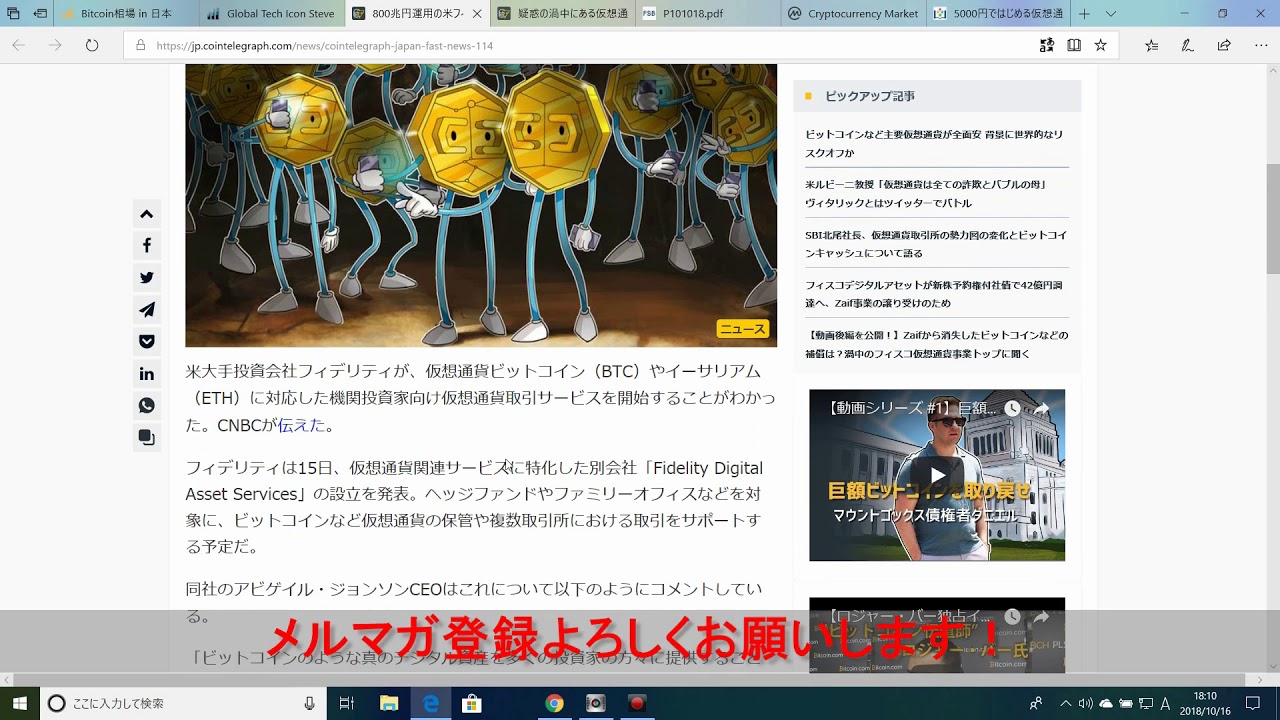Open the 伝えた hyperlink in article
1280x720 pixels.
301,425
